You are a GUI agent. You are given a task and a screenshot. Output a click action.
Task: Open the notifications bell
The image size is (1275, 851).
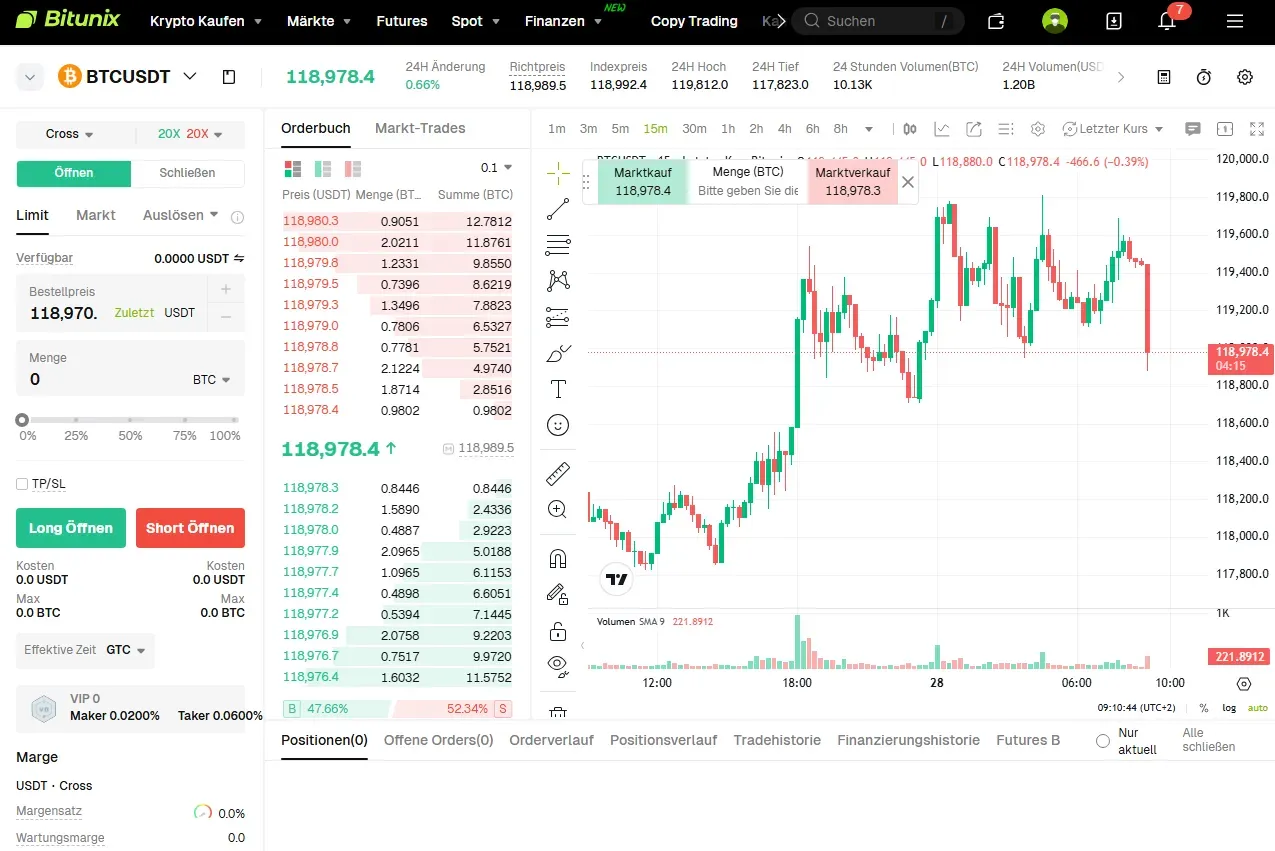point(1166,21)
